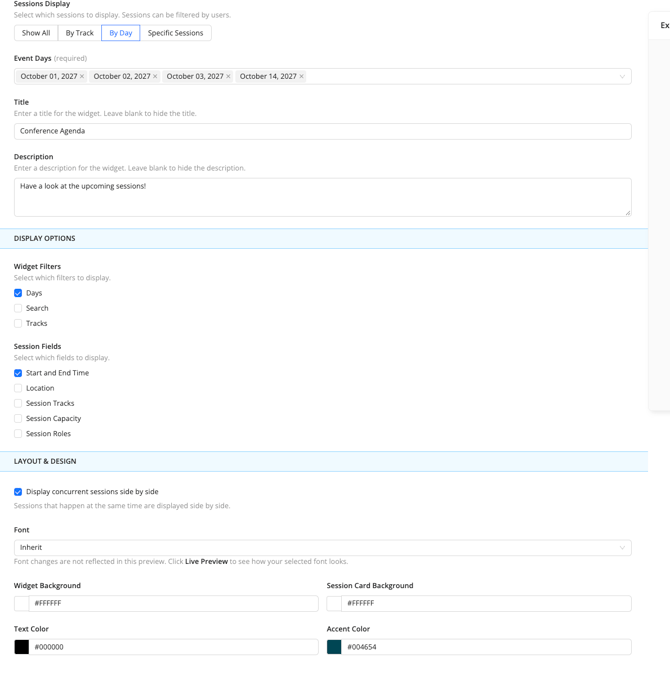Image resolution: width=670 pixels, height=681 pixels.
Task: Click the LAYOUT & DESIGN section header
Action: pos(324,461)
